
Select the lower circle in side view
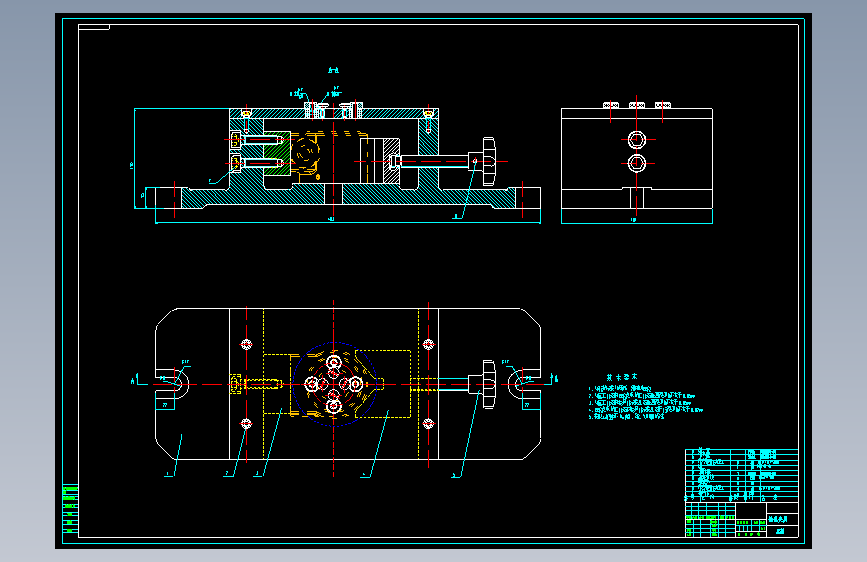[x=636, y=163]
